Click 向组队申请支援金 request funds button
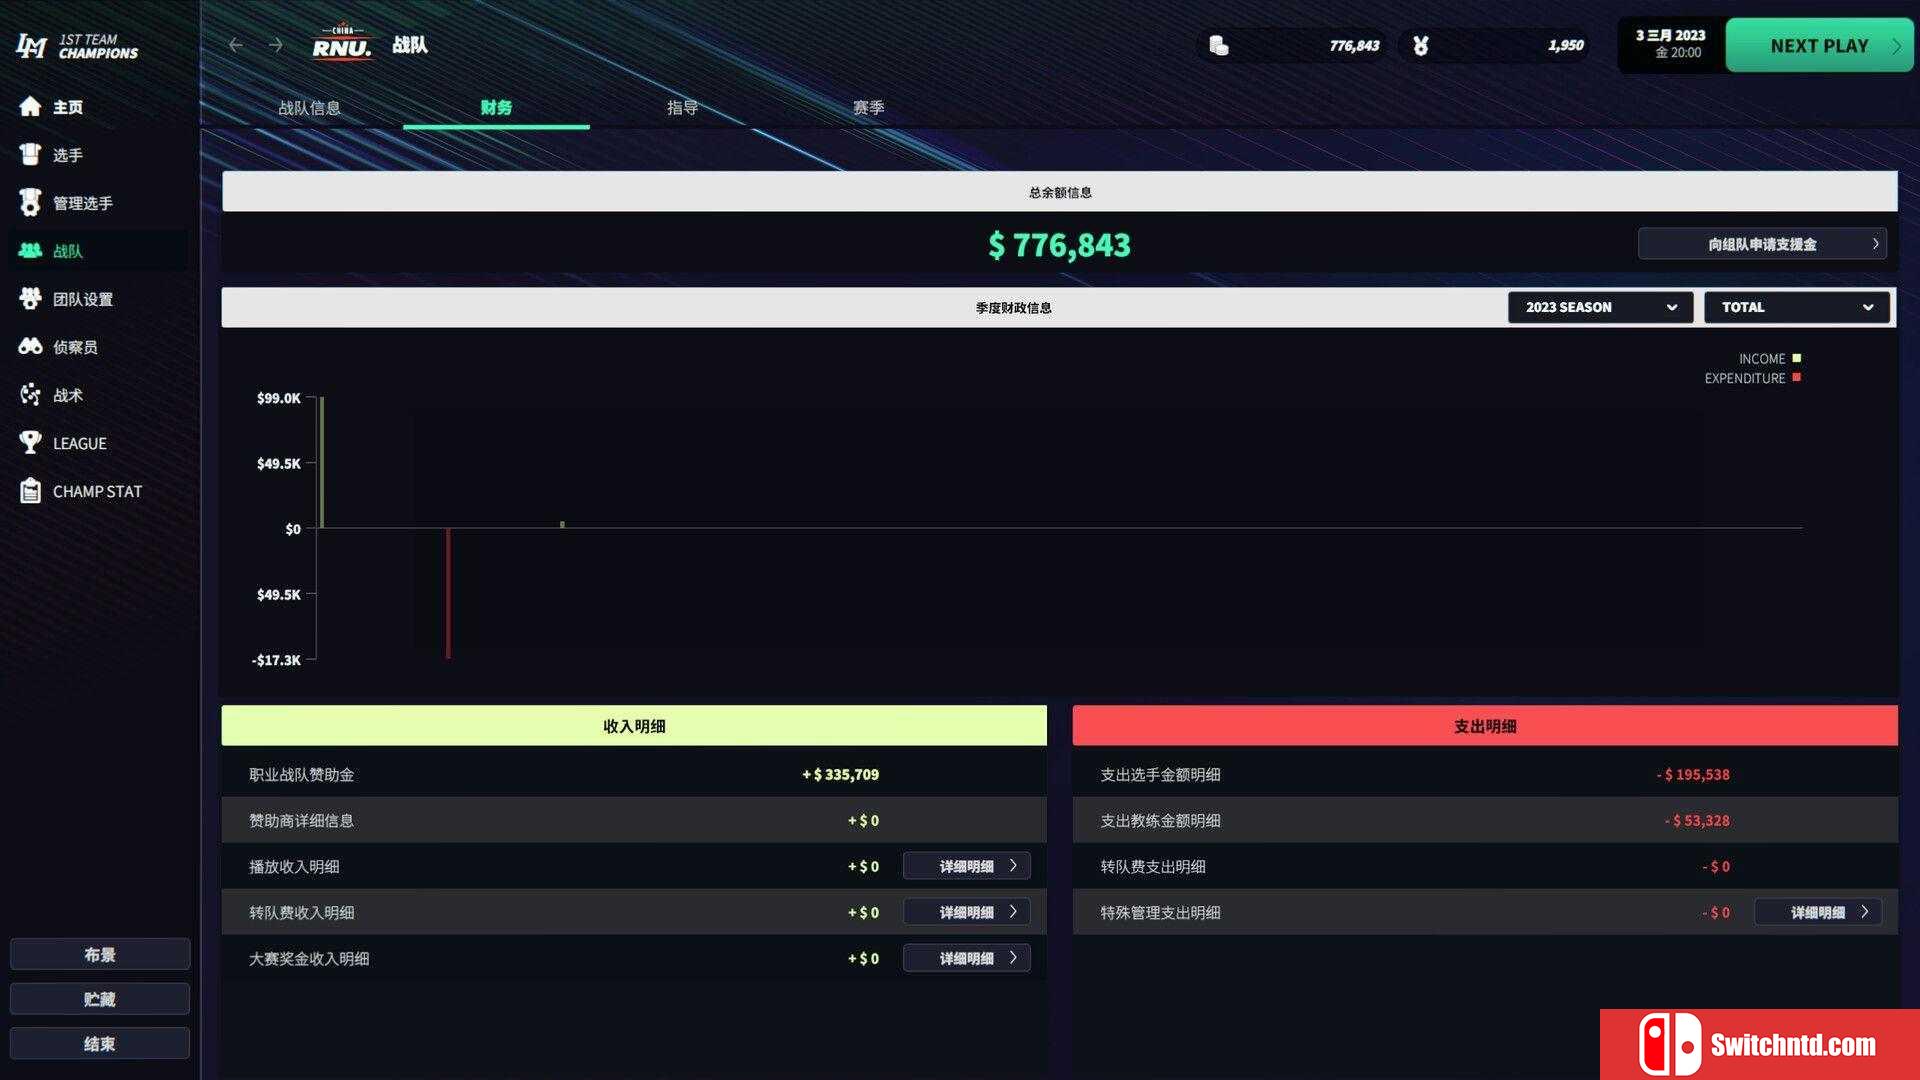 point(1762,244)
